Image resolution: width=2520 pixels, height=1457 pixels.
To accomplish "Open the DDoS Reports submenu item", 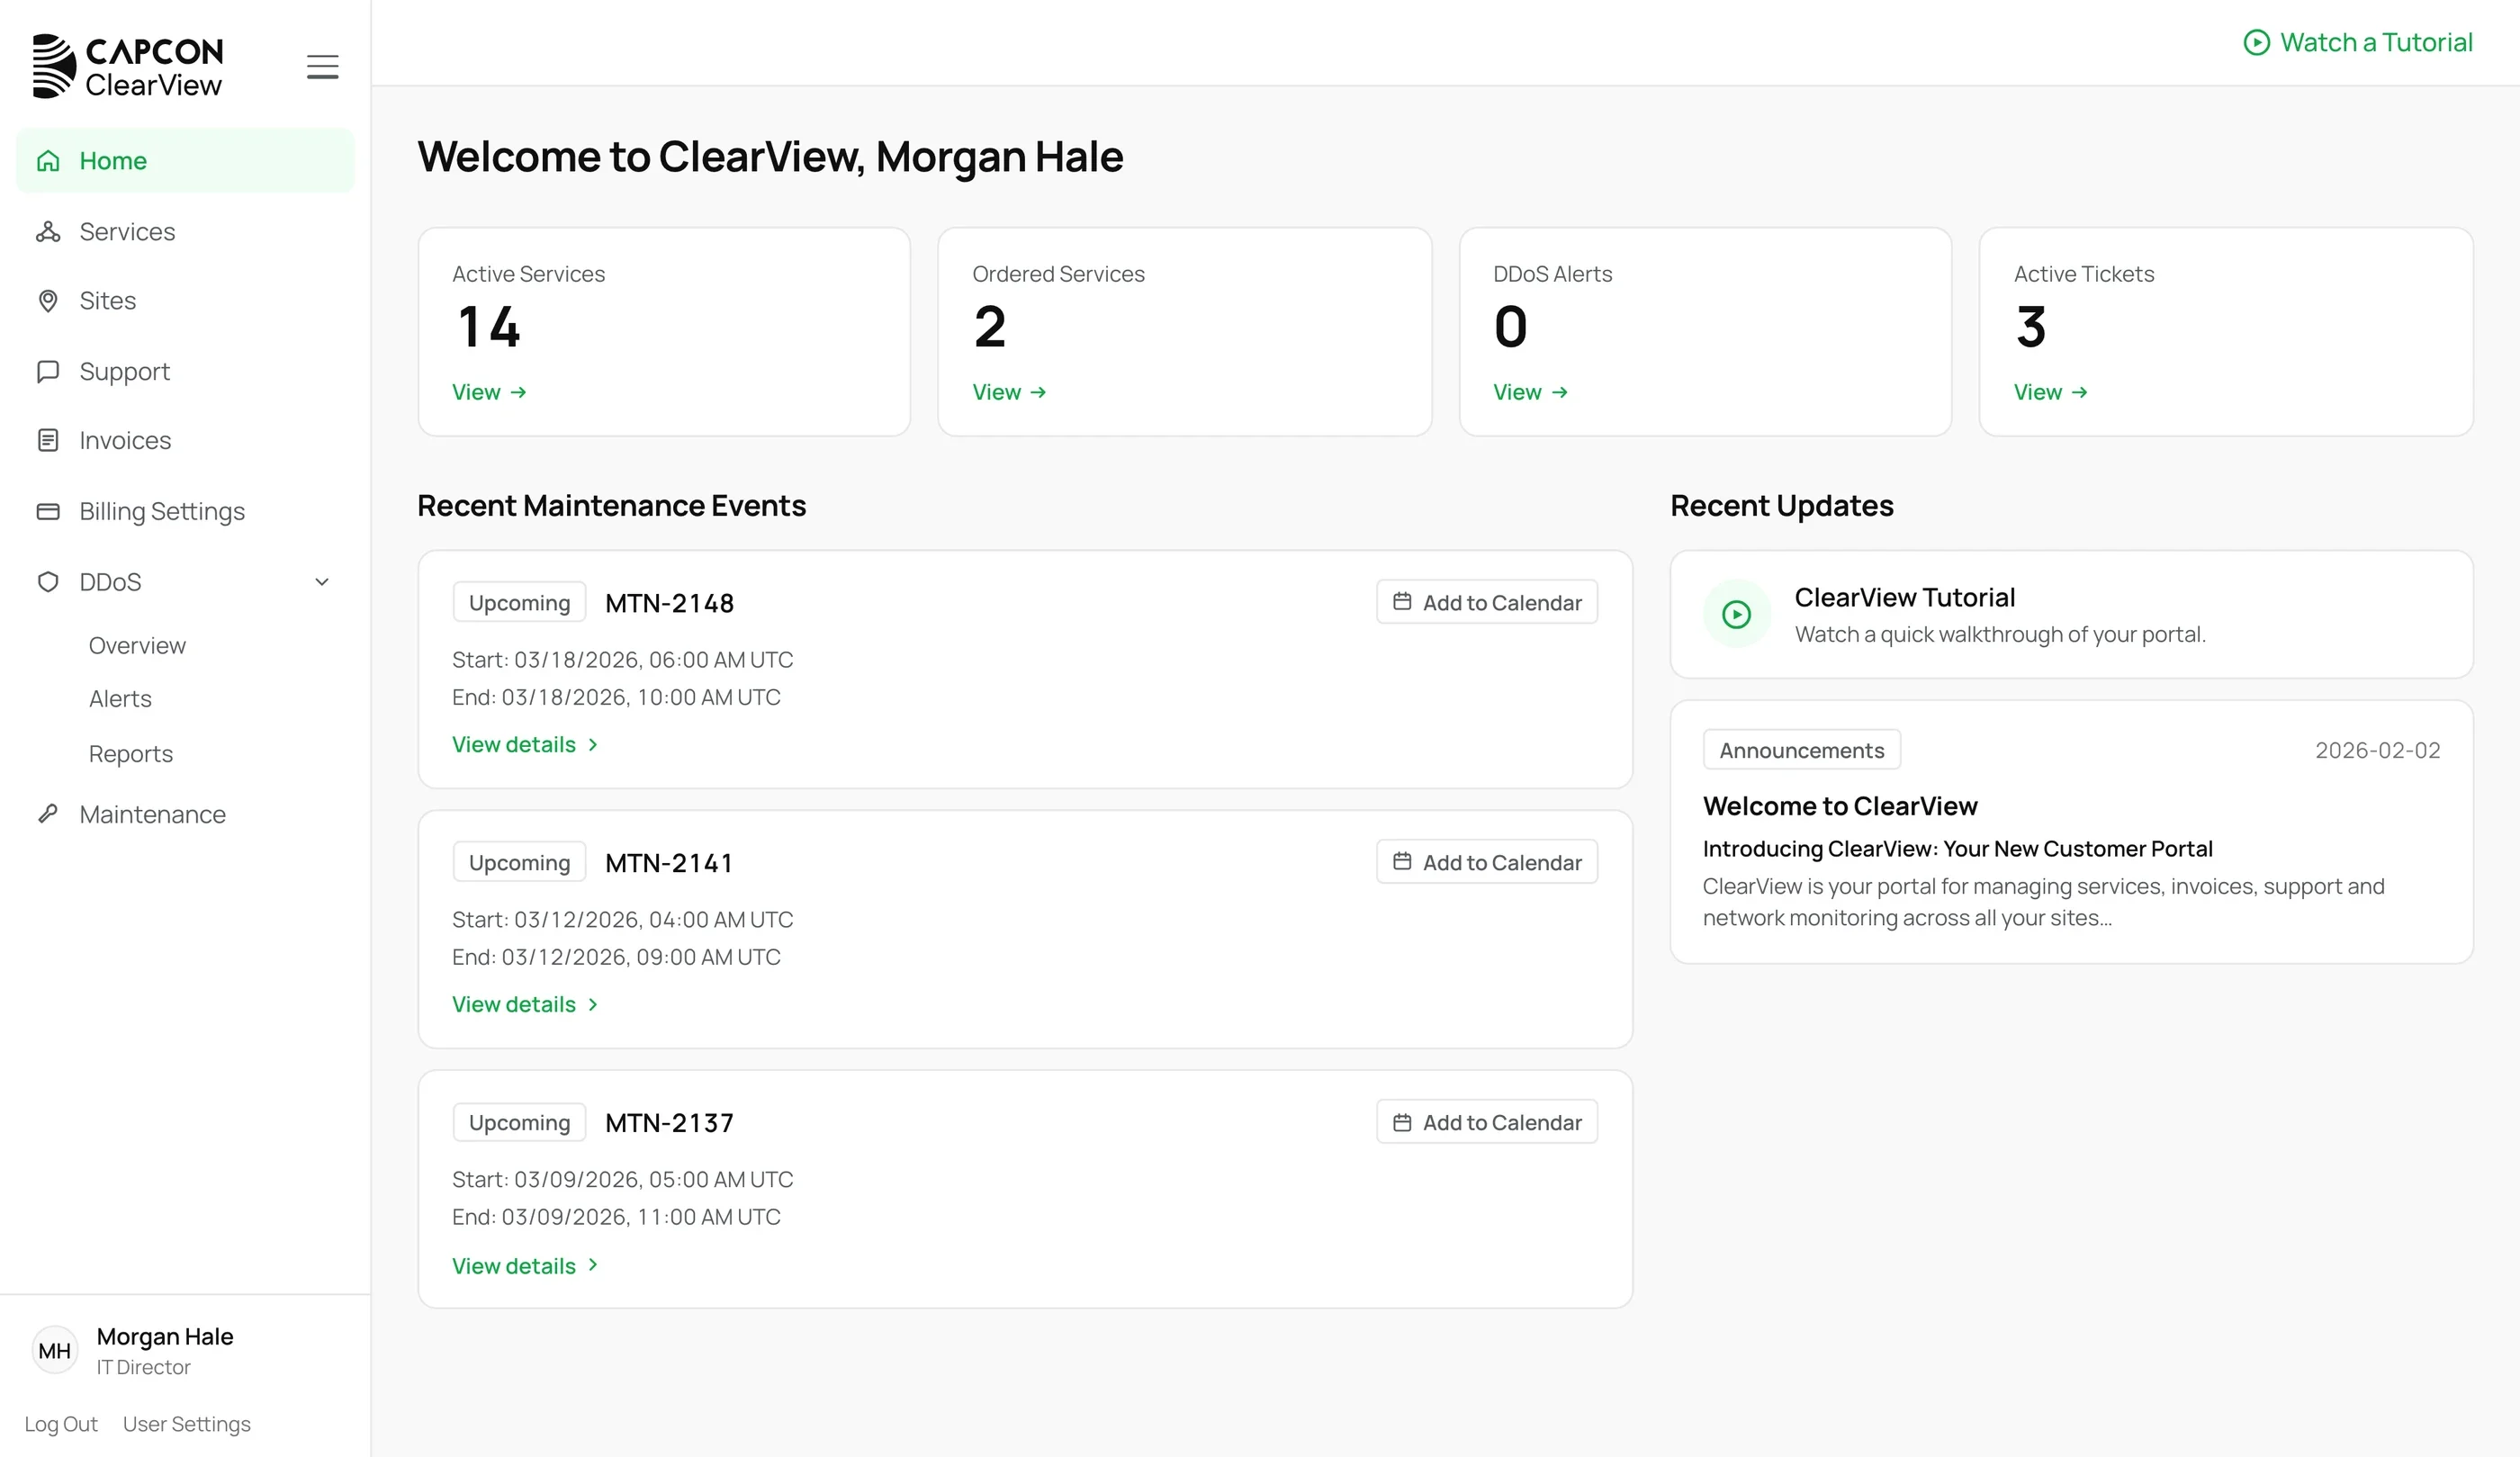I will 130,754.
